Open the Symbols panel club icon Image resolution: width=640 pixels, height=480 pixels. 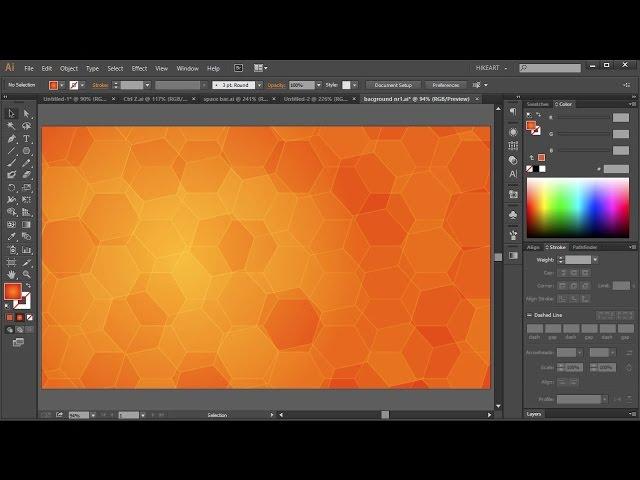513,215
